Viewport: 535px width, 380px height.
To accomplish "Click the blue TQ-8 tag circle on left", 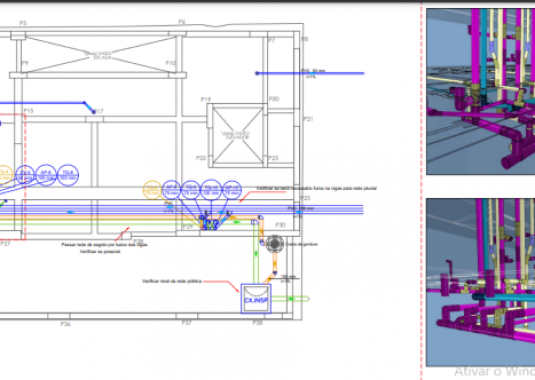I will (x=68, y=175).
